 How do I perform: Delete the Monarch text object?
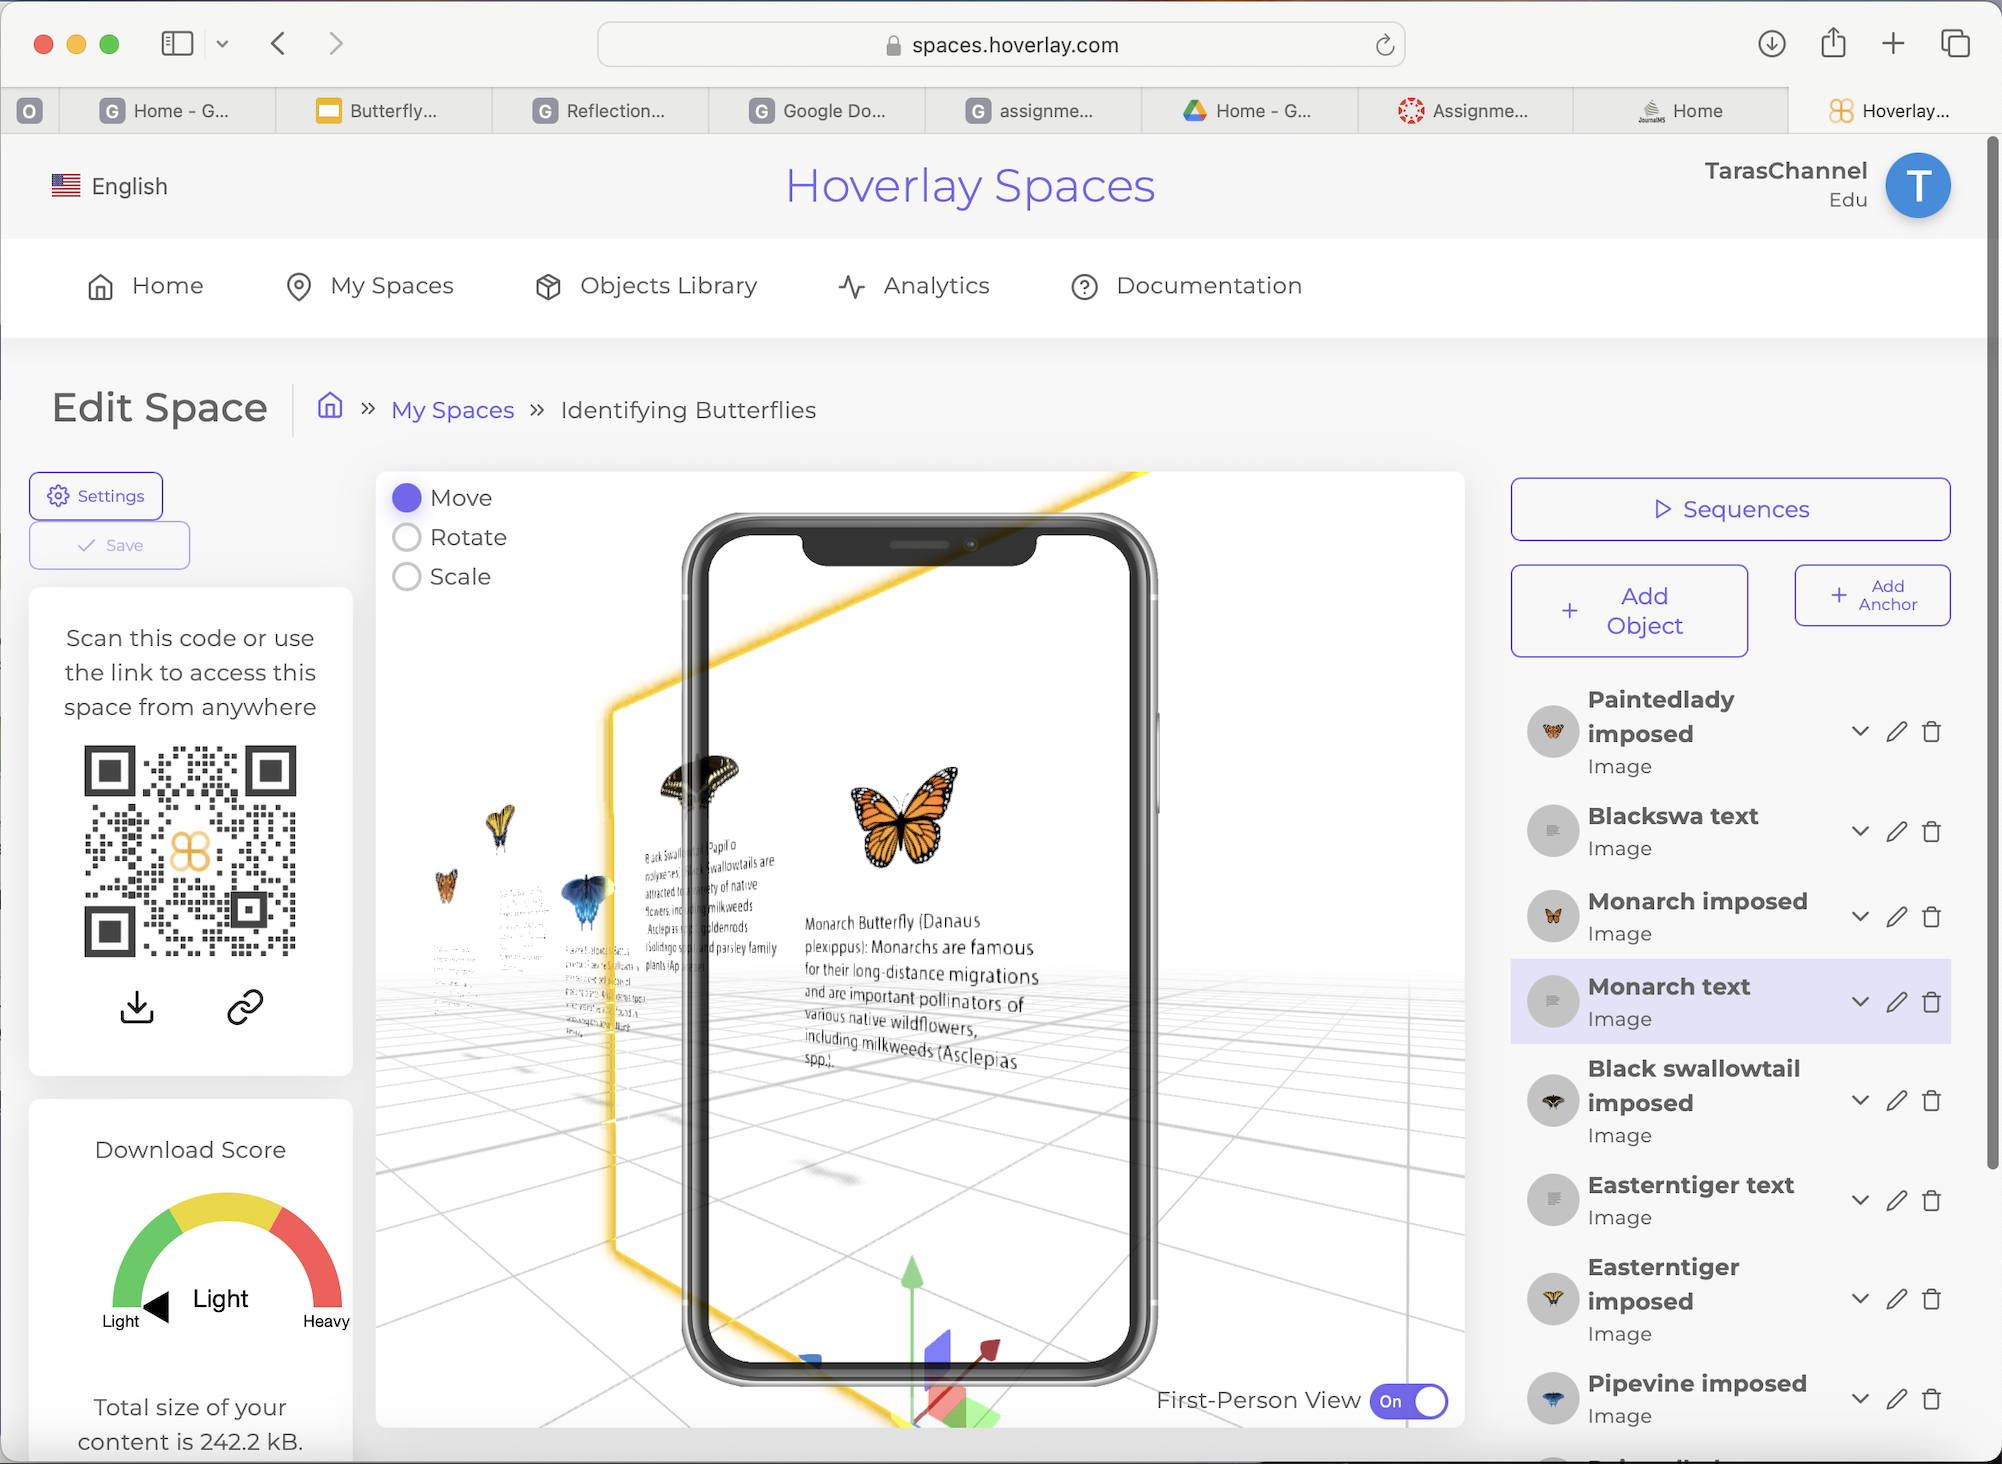tap(1932, 1002)
